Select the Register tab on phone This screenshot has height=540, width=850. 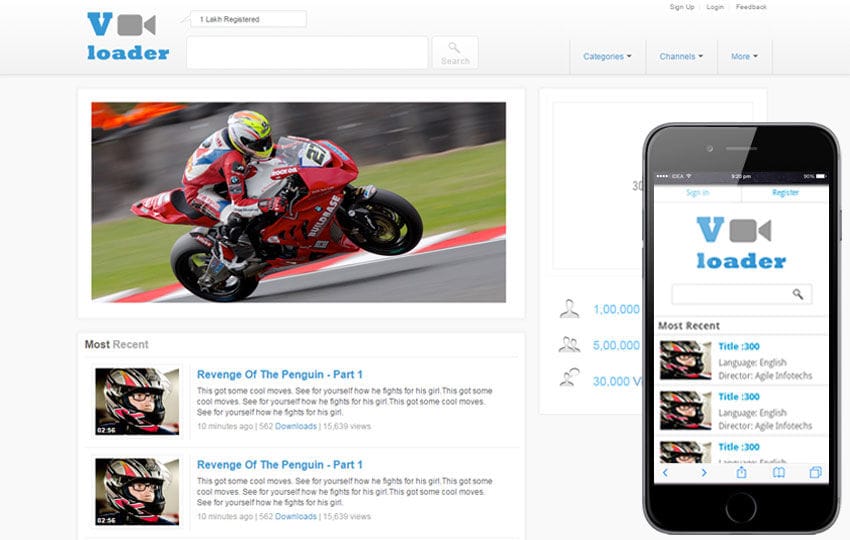(785, 192)
